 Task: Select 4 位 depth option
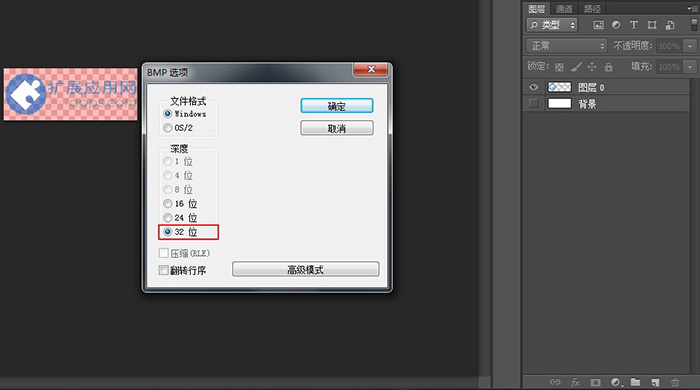[x=167, y=175]
